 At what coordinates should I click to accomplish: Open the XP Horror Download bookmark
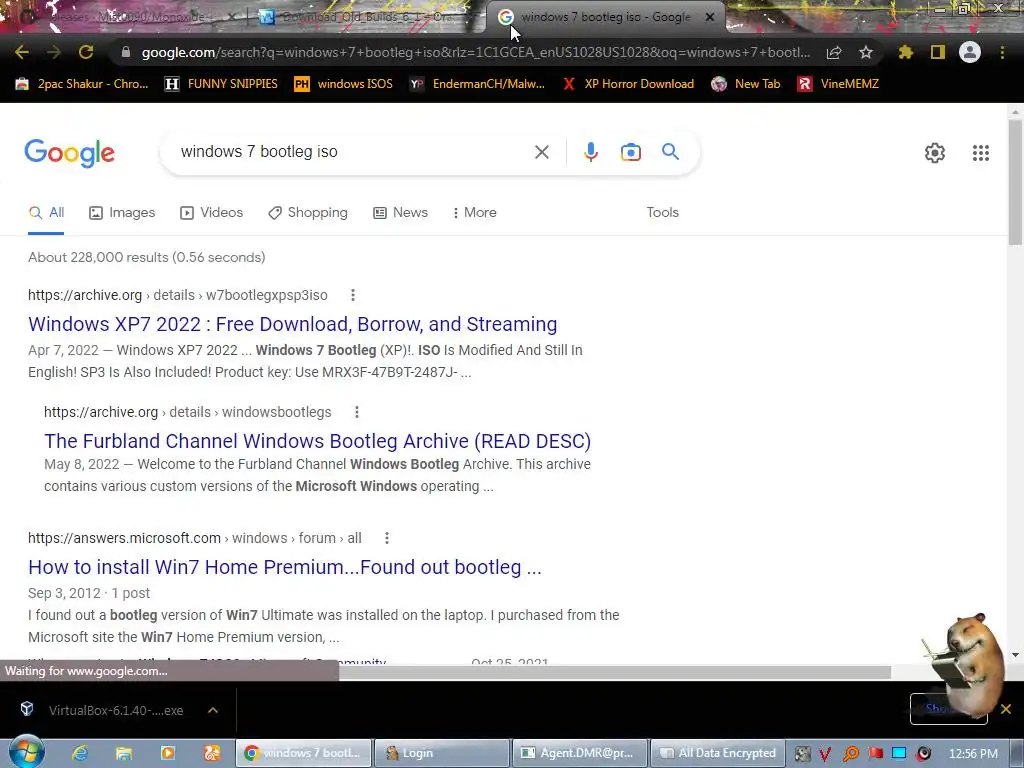pos(628,84)
